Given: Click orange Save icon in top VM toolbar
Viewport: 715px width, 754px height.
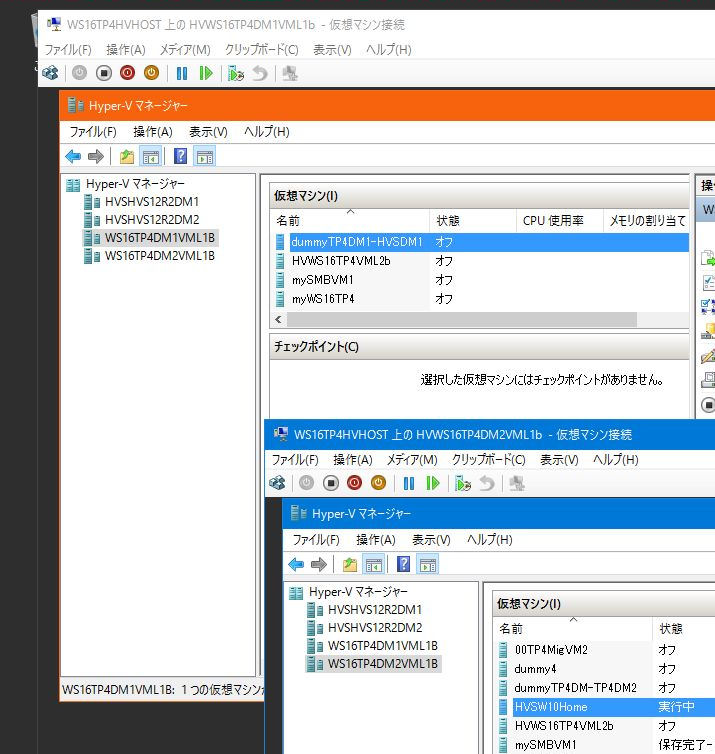Looking at the screenshot, I should click(x=151, y=73).
